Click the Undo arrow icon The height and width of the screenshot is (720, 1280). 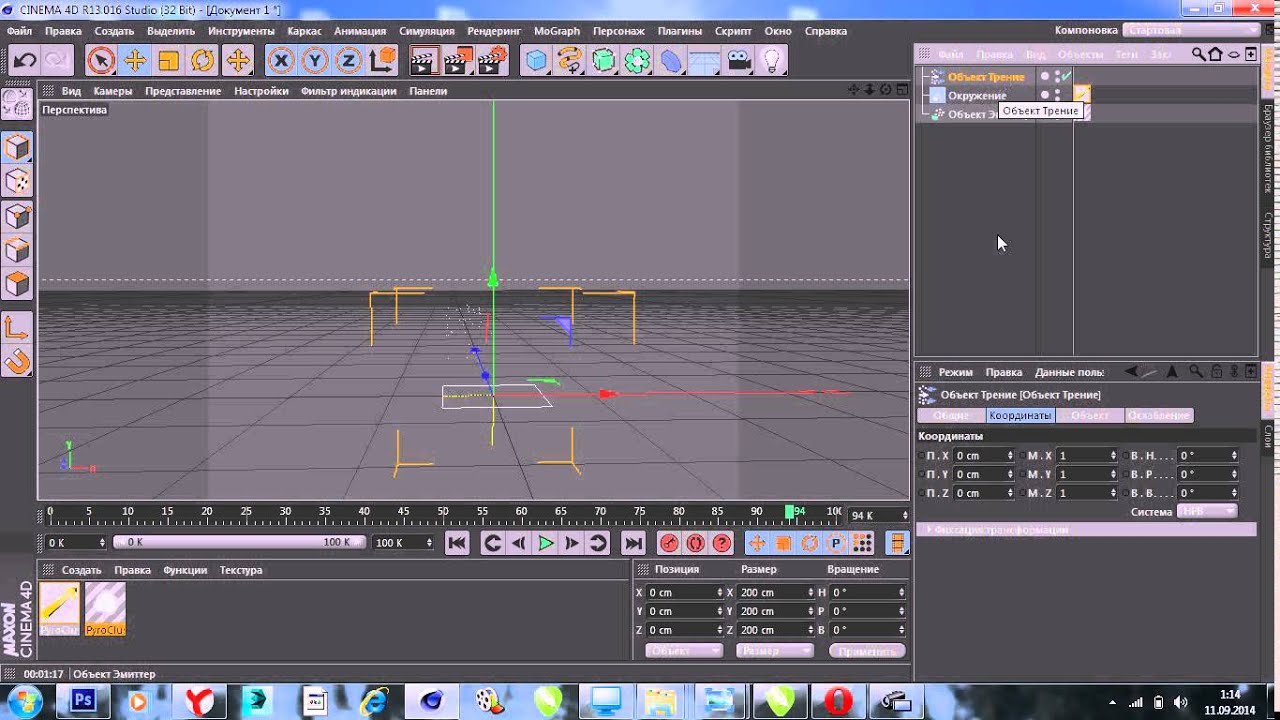pyautogui.click(x=25, y=61)
